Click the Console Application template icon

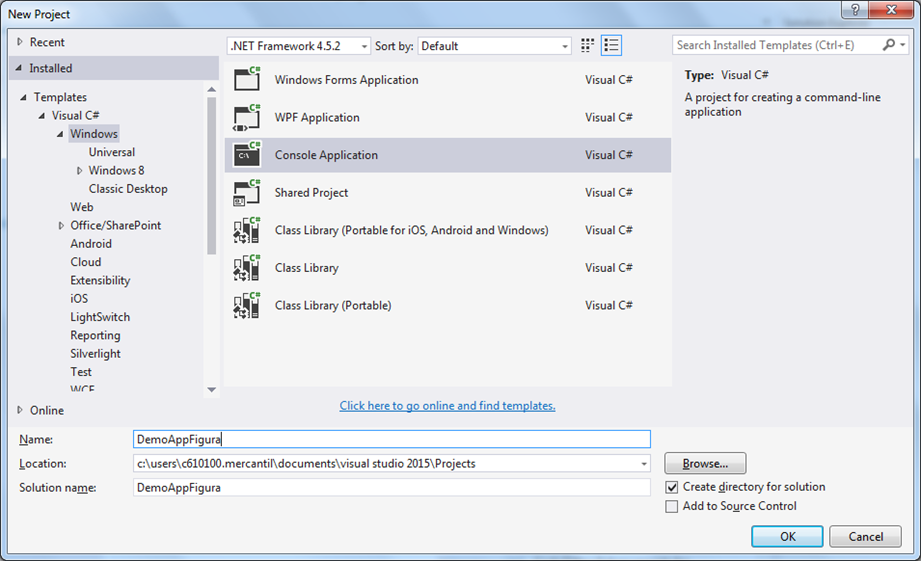(247, 154)
